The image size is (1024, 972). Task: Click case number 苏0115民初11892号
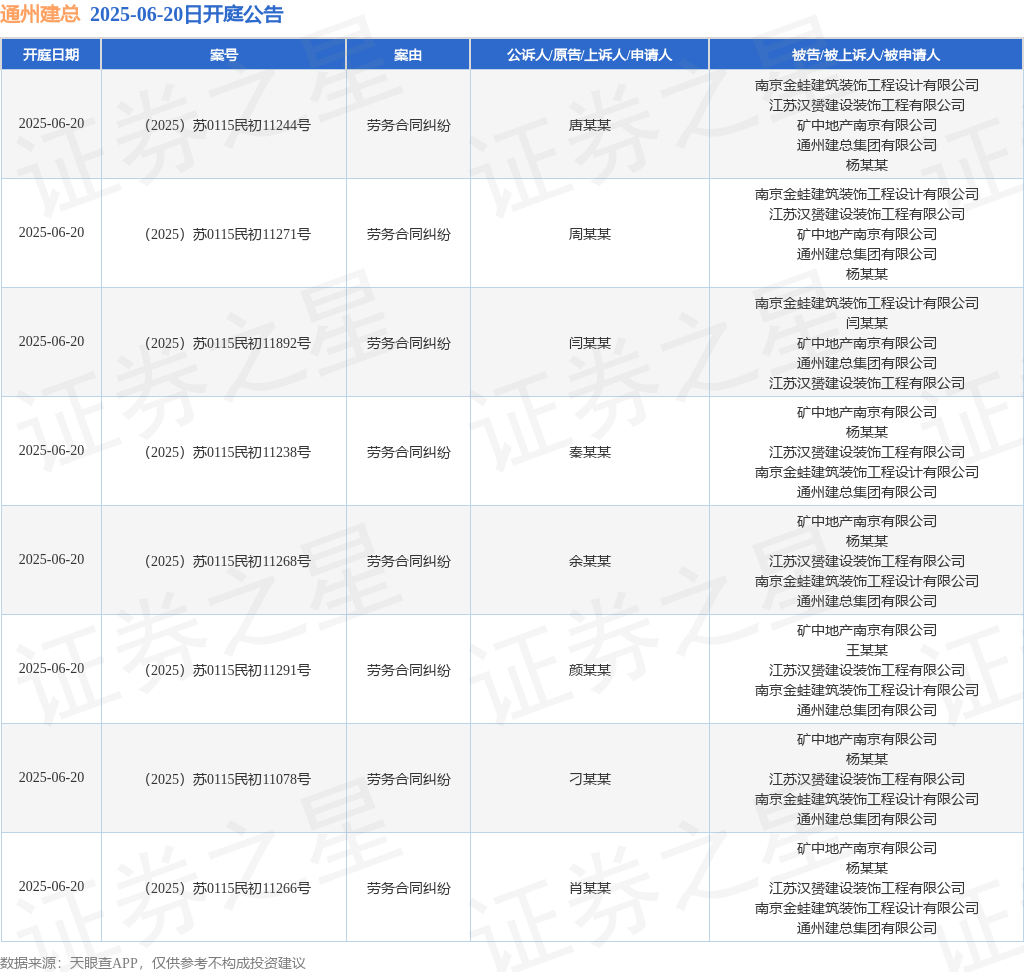pyautogui.click(x=227, y=344)
